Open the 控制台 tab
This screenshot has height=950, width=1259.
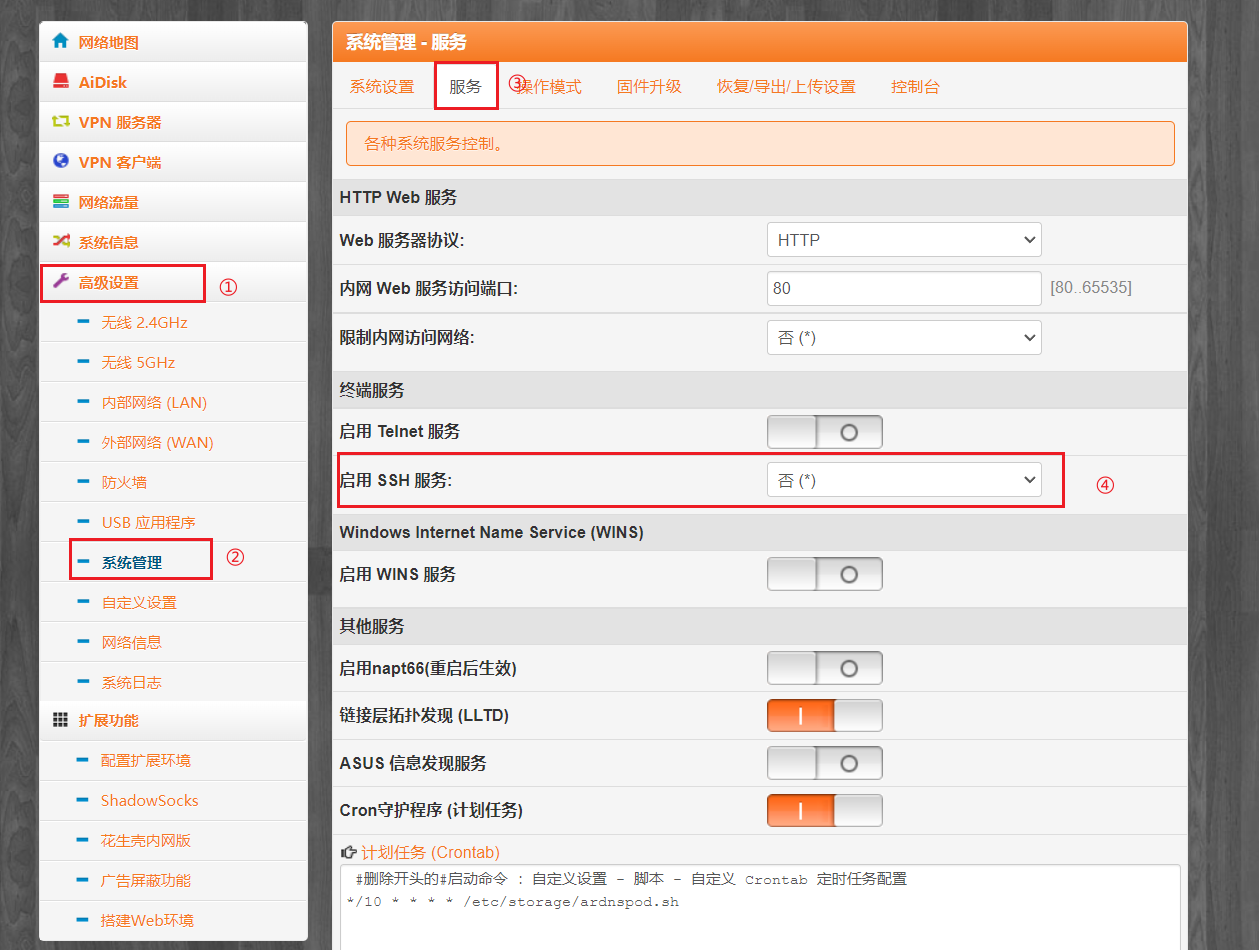[x=915, y=86]
